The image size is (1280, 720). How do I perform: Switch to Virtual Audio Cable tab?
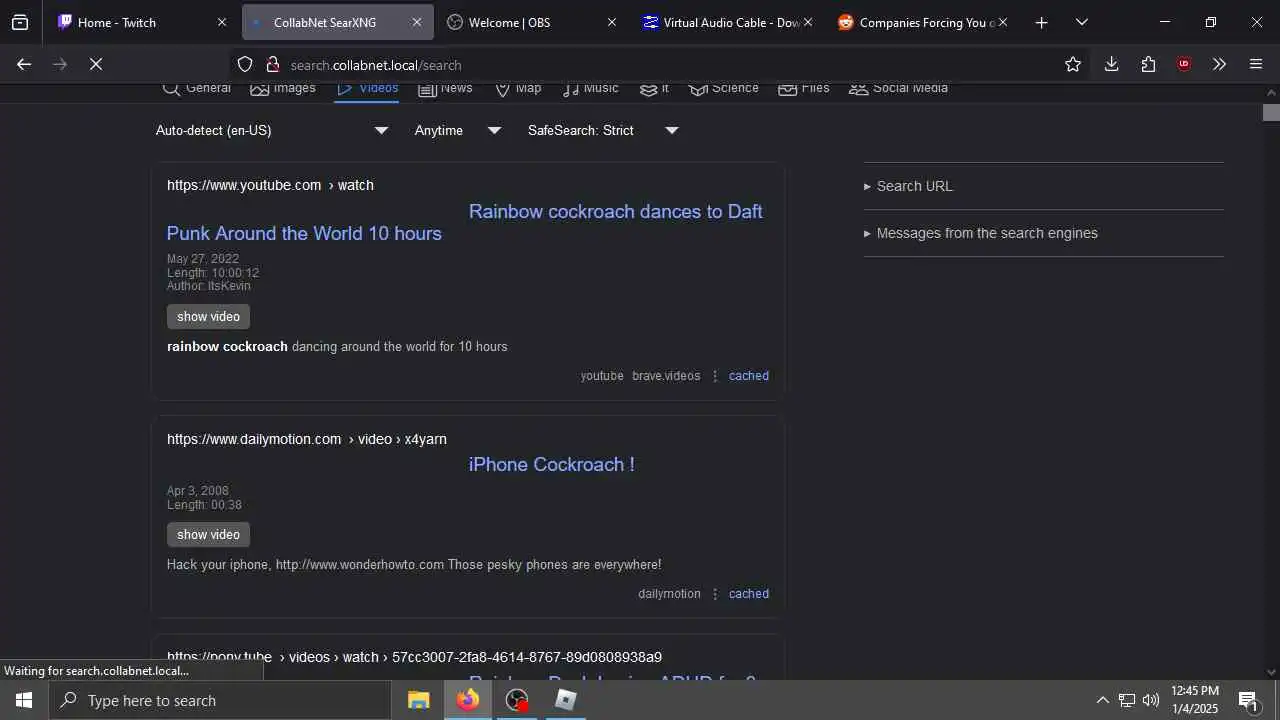pyautogui.click(x=727, y=22)
